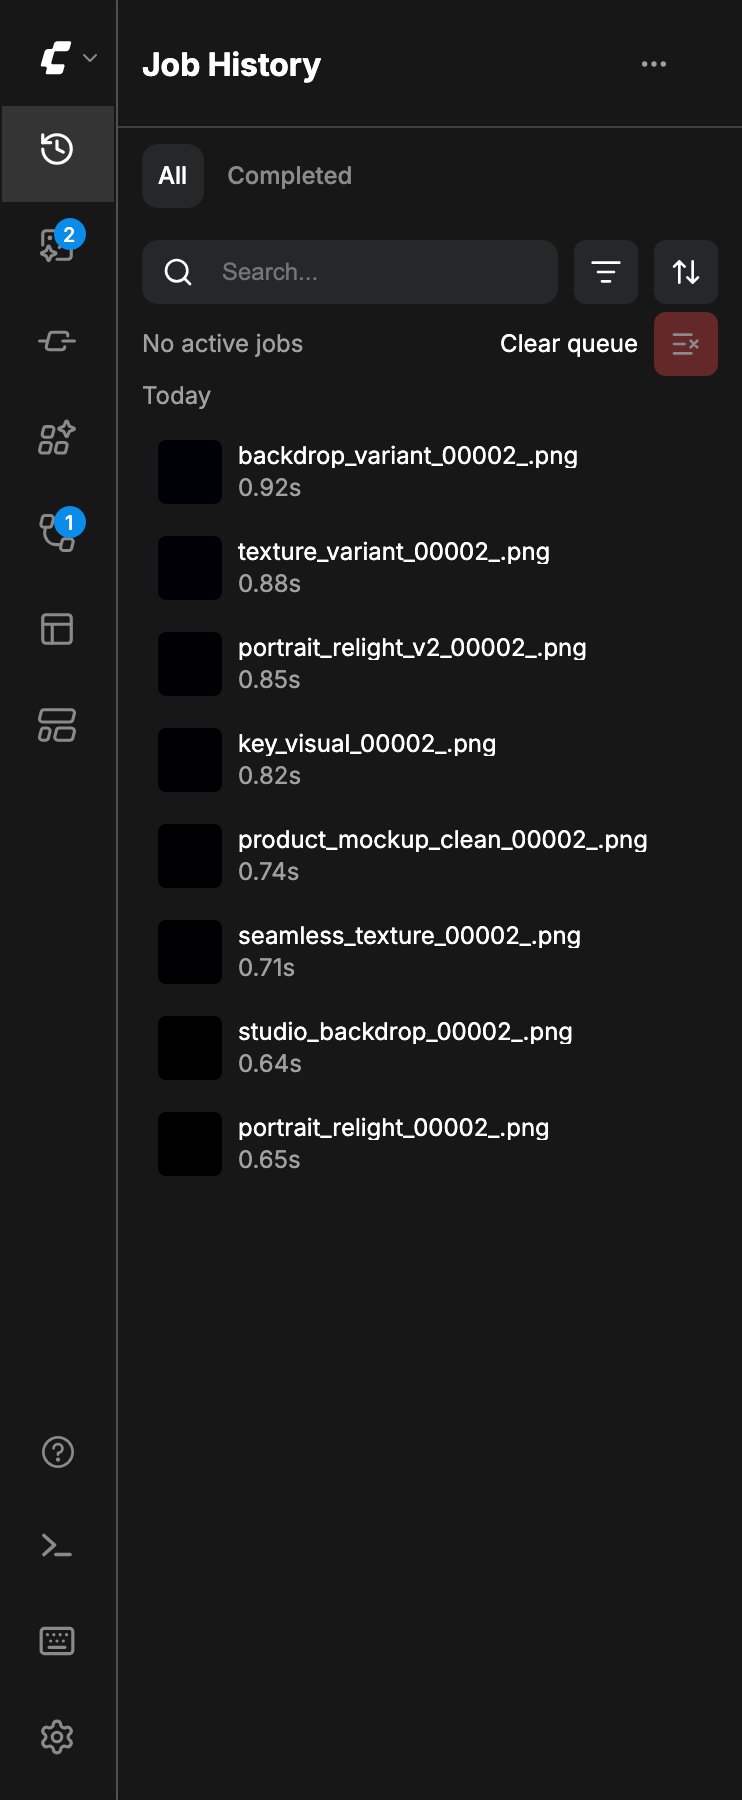Expand the logo menu chevron dropdown
Image resolution: width=742 pixels, height=1800 pixels.
coord(90,58)
